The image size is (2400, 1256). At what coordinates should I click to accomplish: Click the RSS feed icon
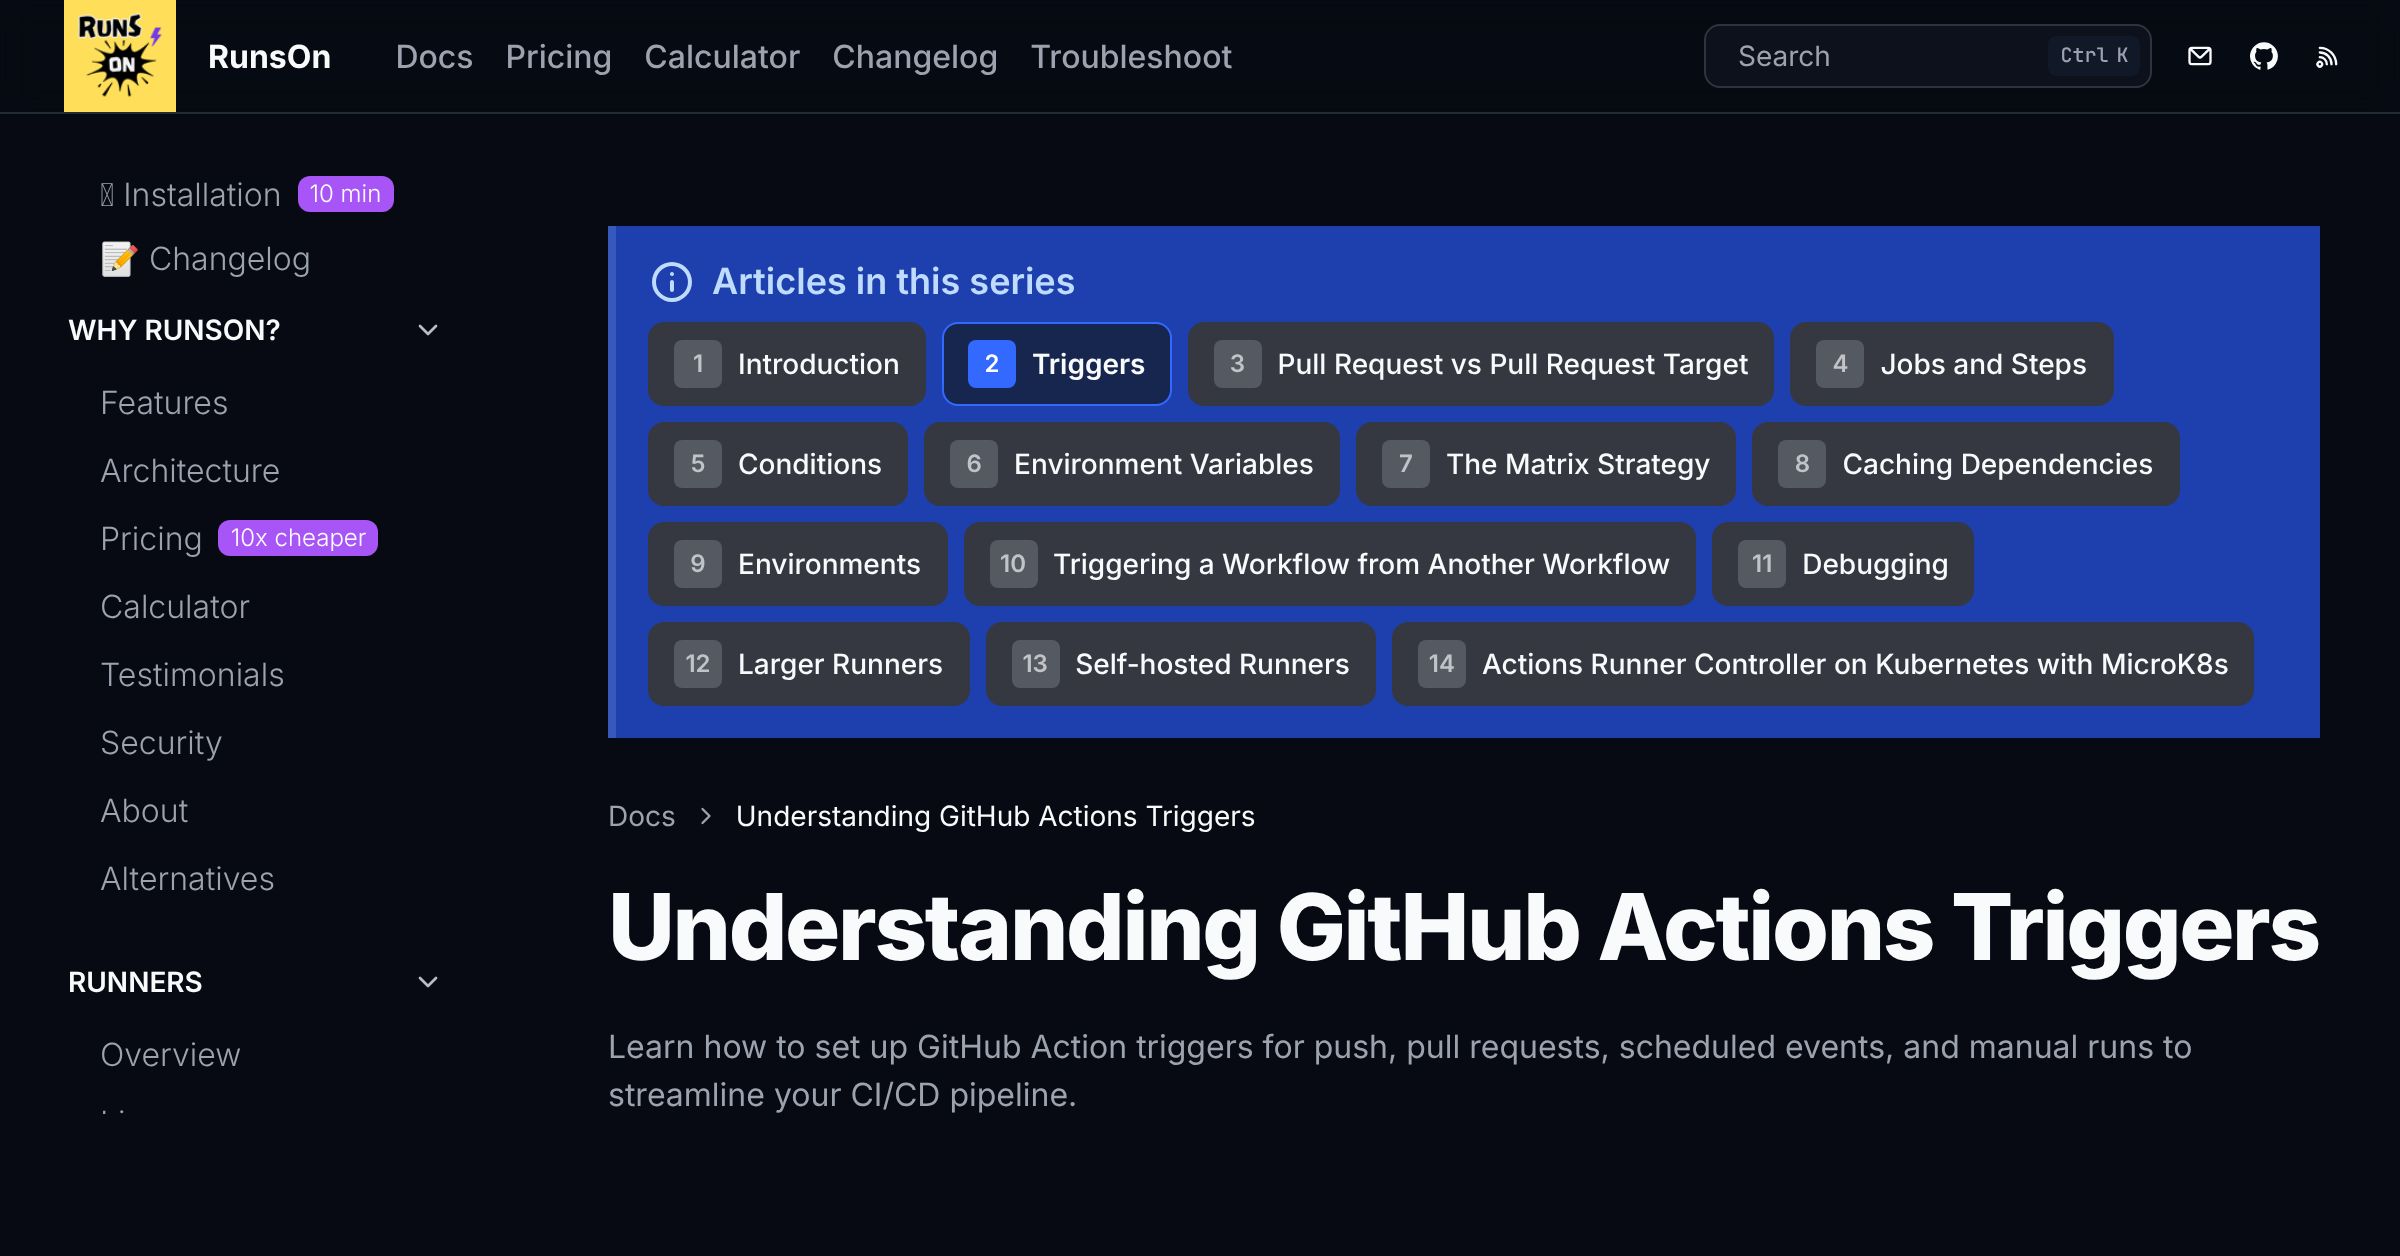click(2327, 57)
